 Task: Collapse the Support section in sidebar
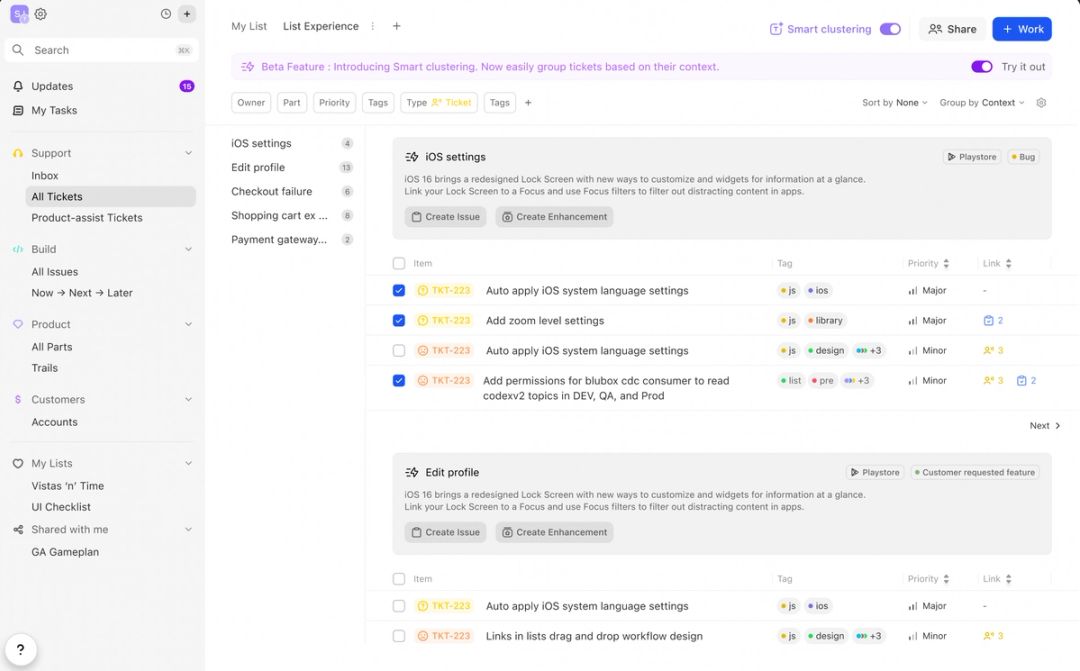pyautogui.click(x=188, y=153)
